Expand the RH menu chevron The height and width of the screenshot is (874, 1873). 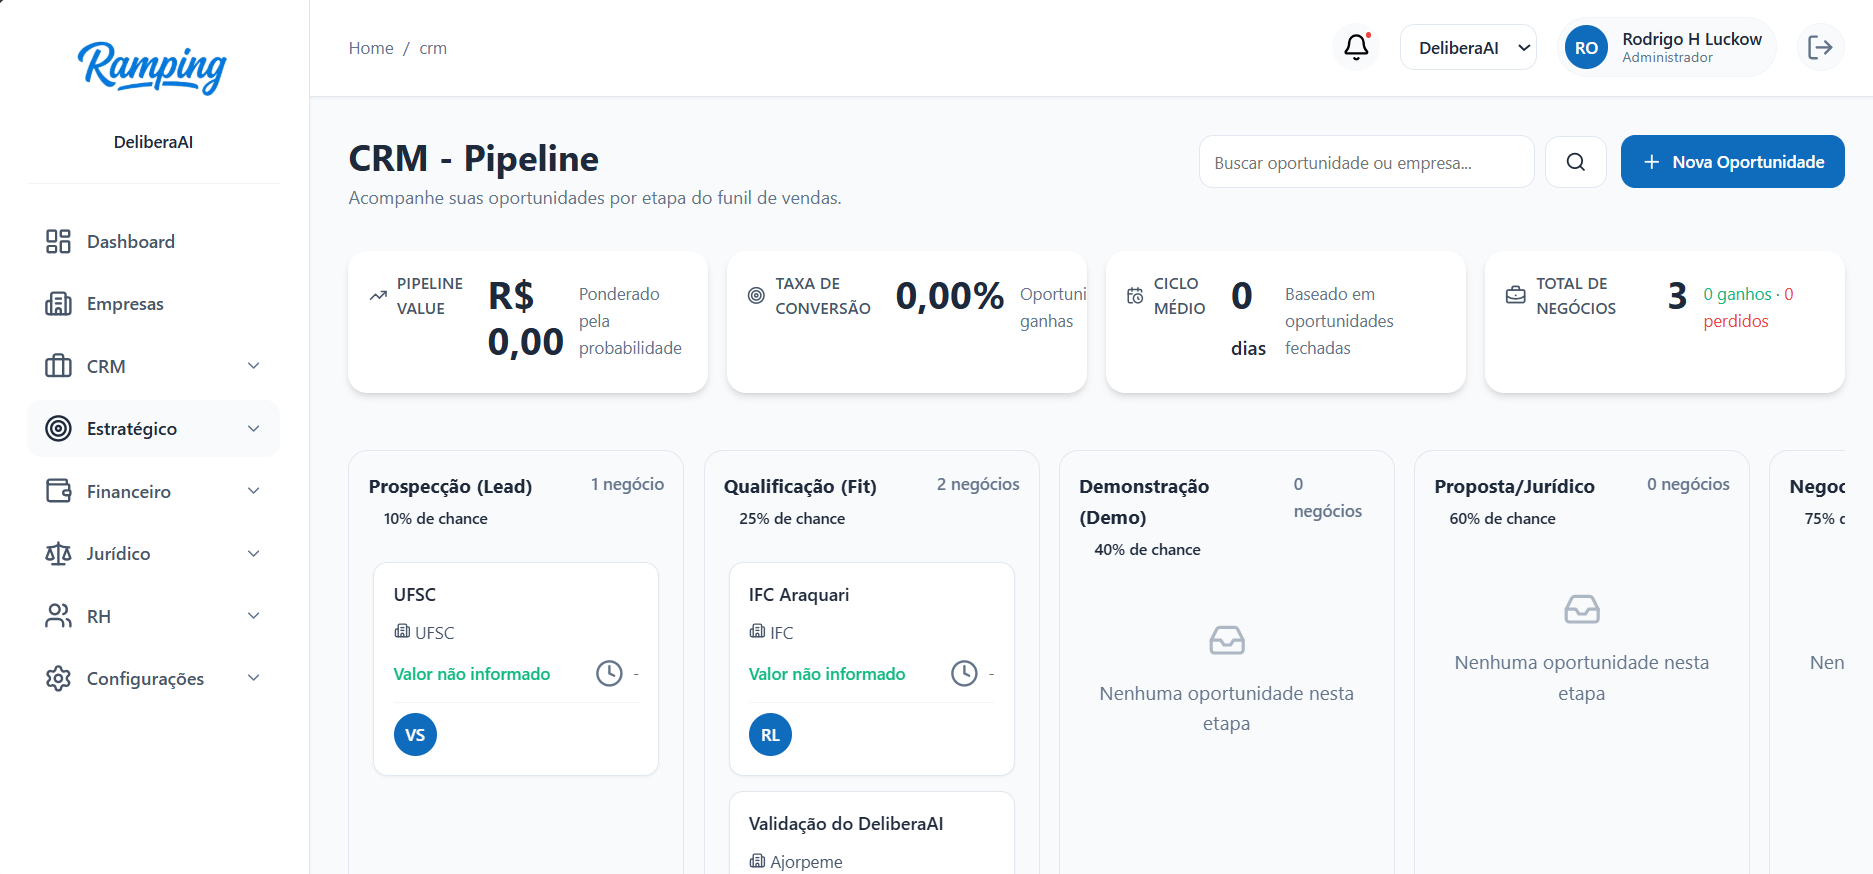(x=254, y=616)
